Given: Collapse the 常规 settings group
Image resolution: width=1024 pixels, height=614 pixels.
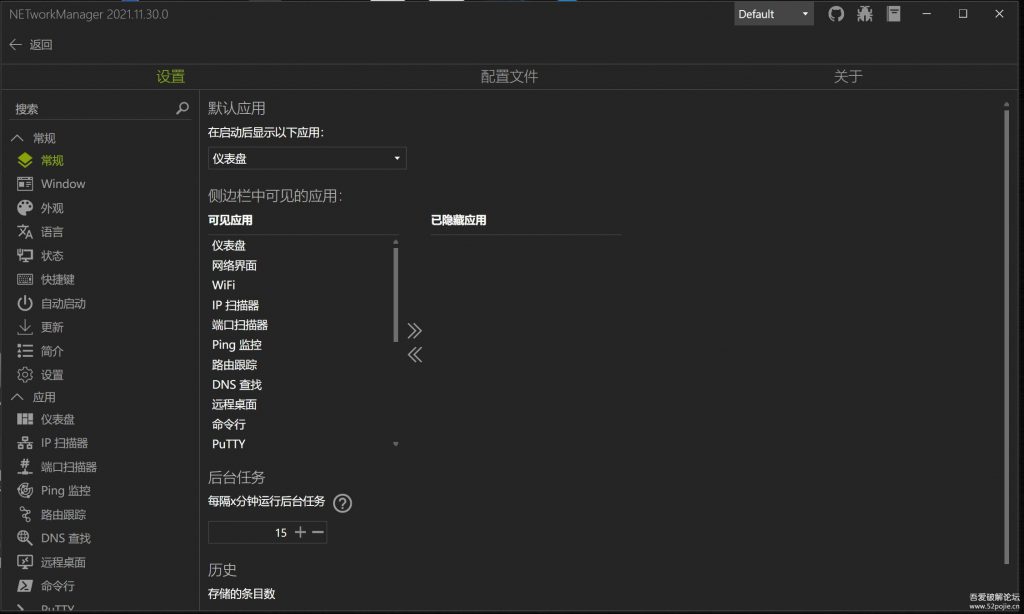Looking at the screenshot, I should (x=18, y=138).
